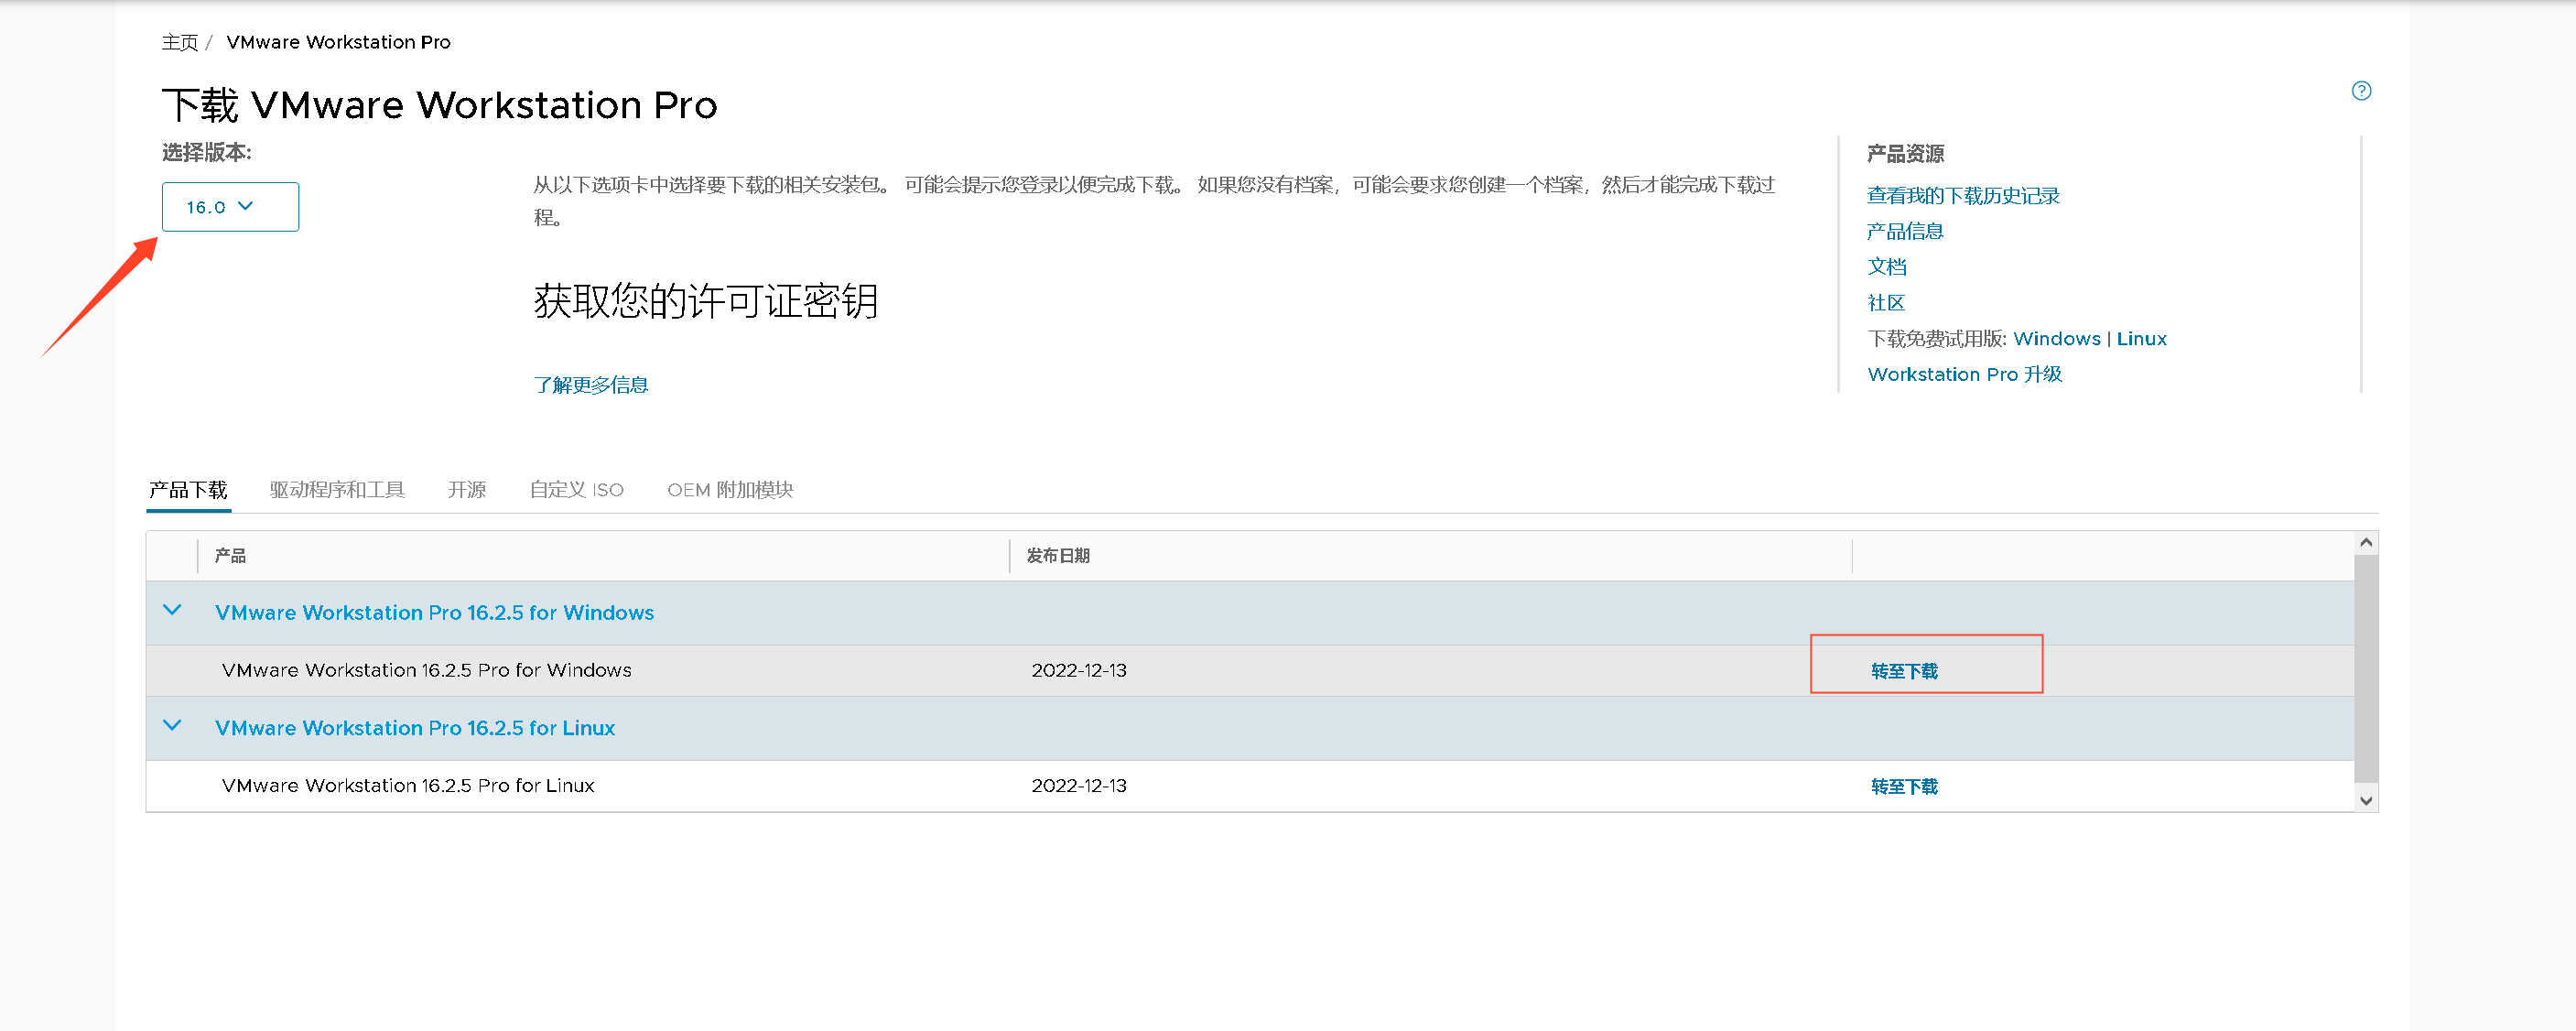
Task: Open the OEM 附加模块 tab
Action: tap(730, 490)
